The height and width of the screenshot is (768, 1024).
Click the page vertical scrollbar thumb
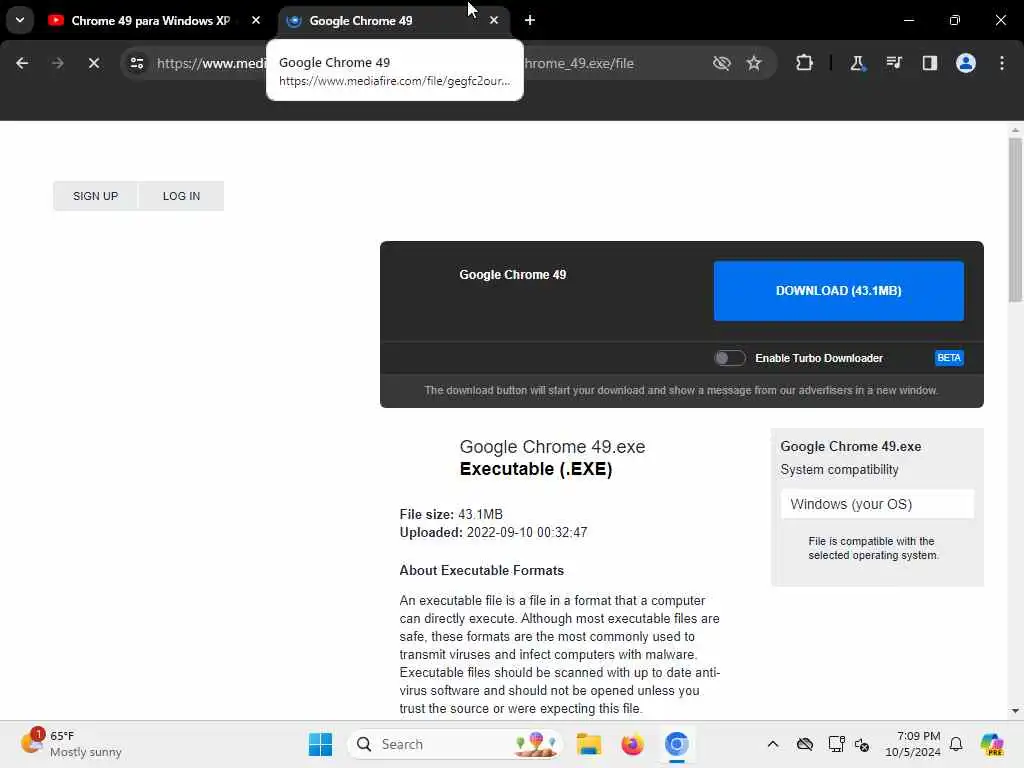click(x=1015, y=219)
